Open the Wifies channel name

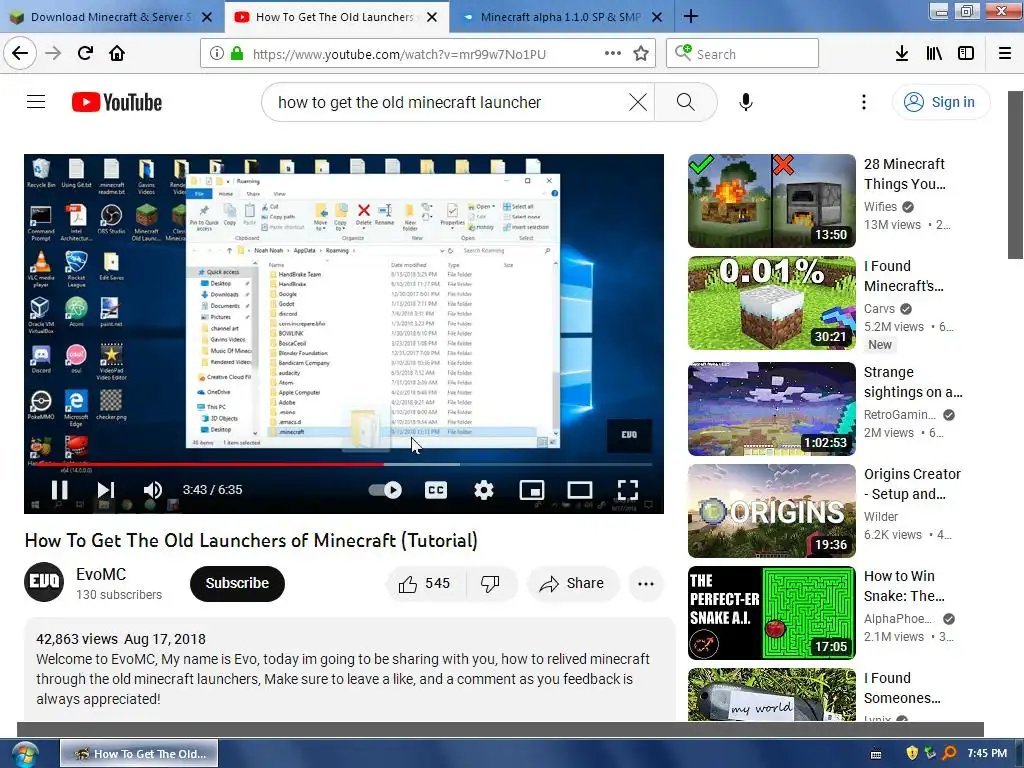coord(880,206)
